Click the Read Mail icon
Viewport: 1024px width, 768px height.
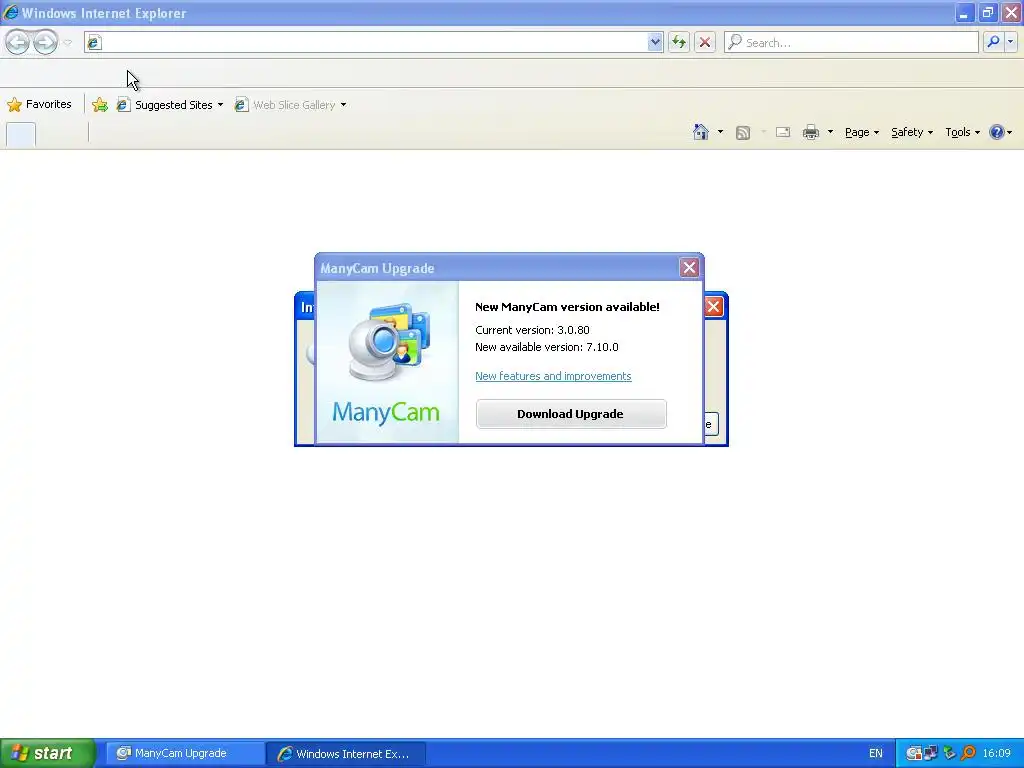[782, 133]
